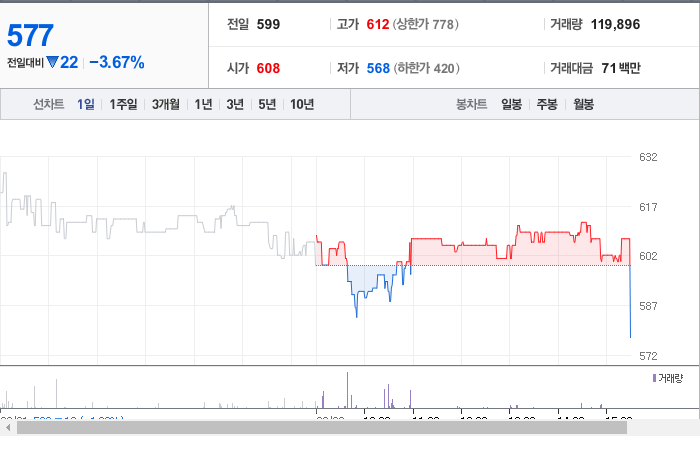This screenshot has height=450, width=700.
Task: Show the 주봉 weekly candle chart
Action: pyautogui.click(x=547, y=104)
